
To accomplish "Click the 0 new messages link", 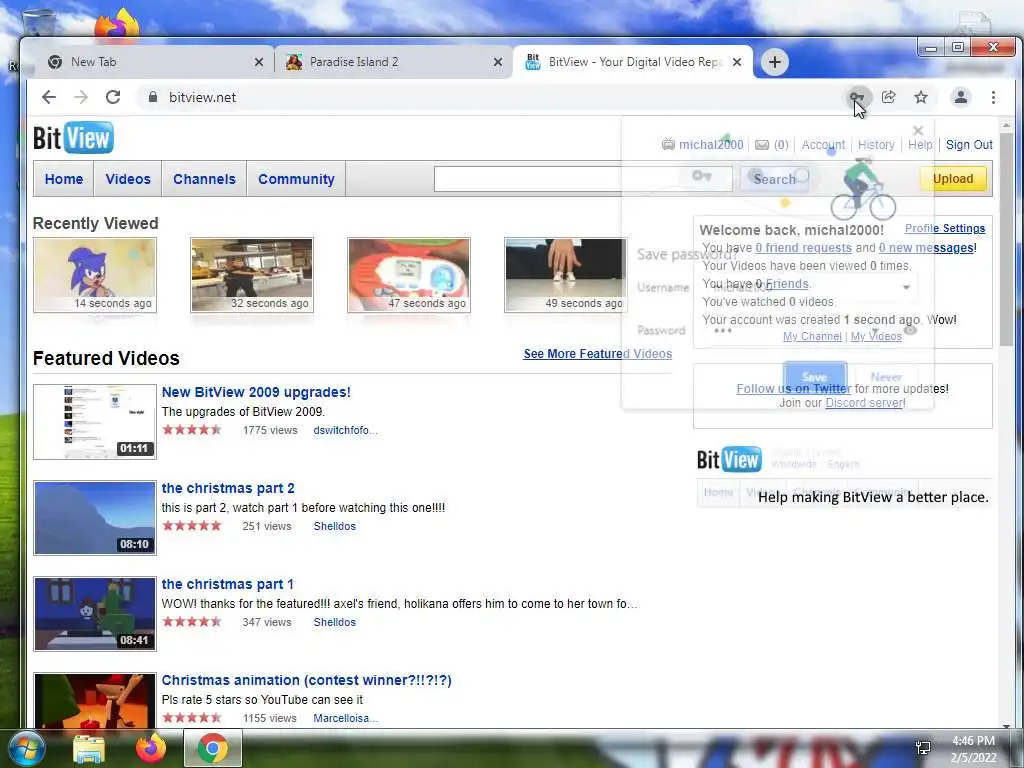I will [x=926, y=248].
